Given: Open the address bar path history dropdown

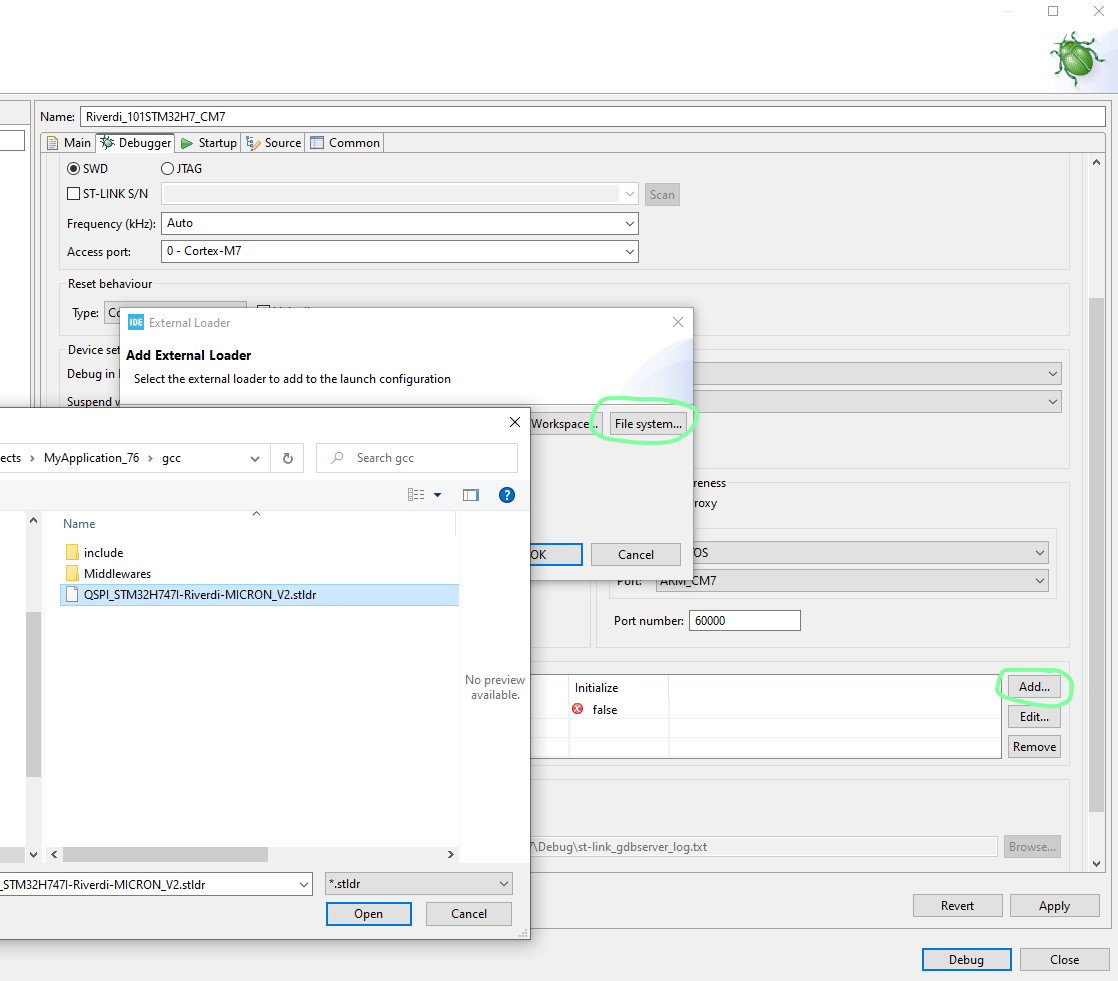Looking at the screenshot, I should click(x=255, y=458).
